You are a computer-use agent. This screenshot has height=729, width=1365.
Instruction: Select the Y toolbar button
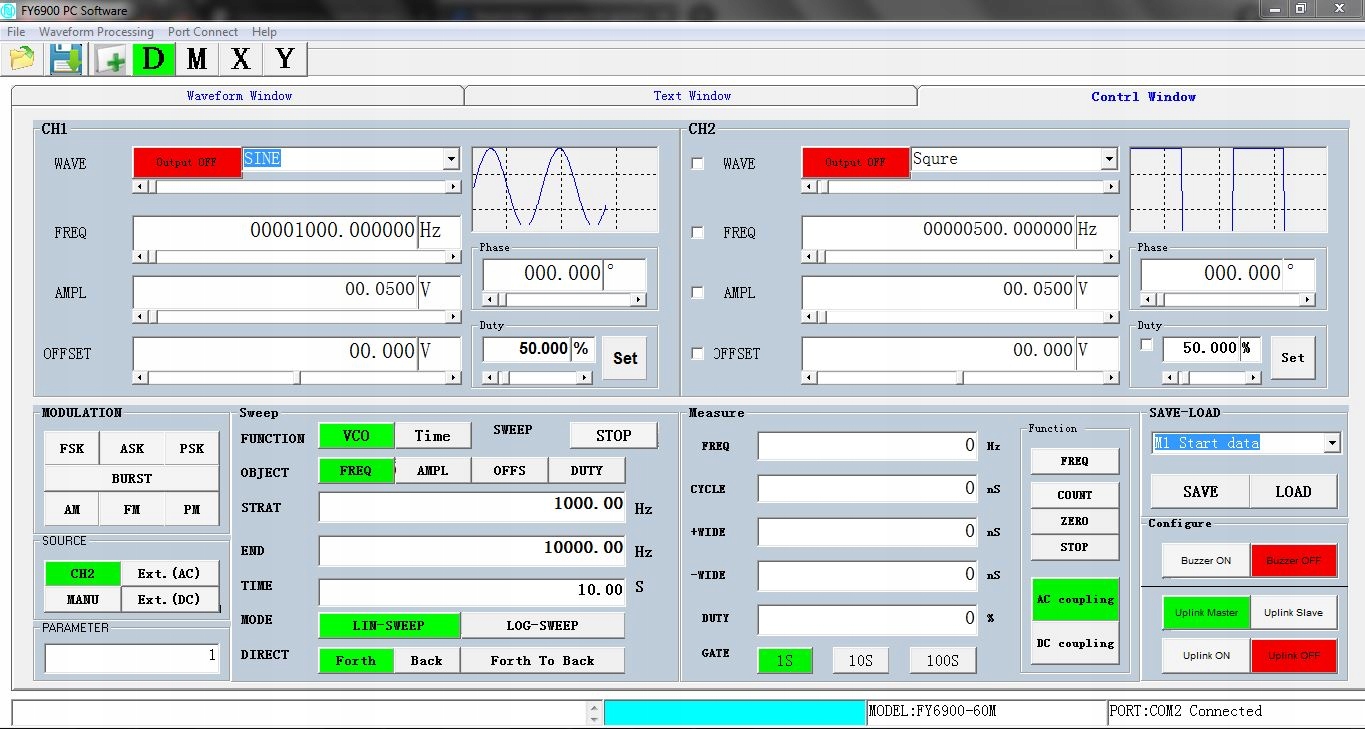click(x=285, y=59)
